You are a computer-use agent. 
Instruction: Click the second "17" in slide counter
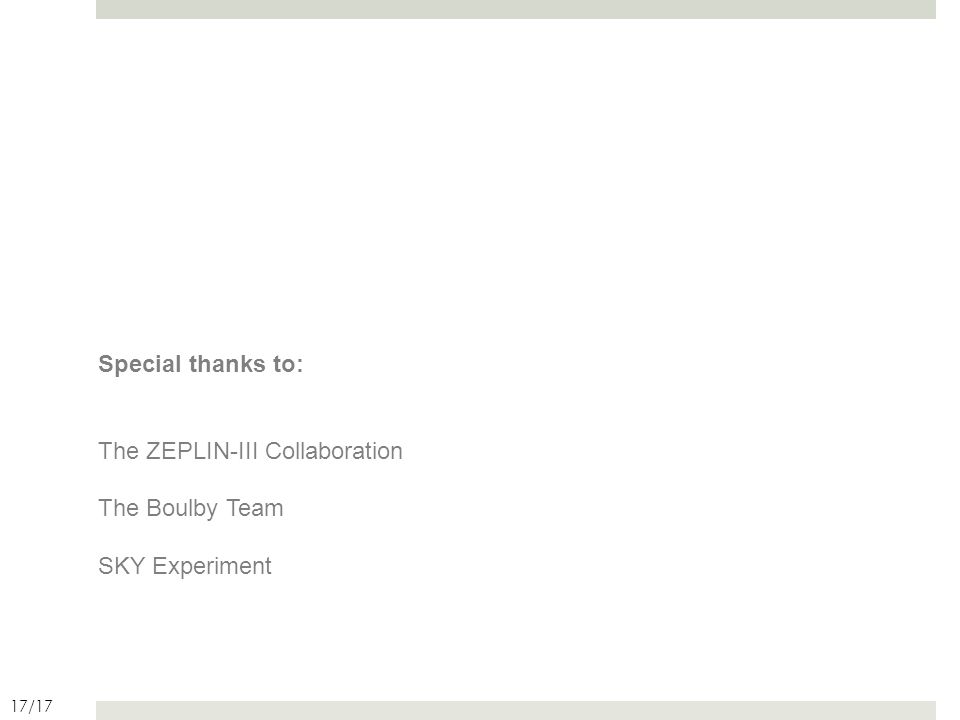(x=44, y=706)
